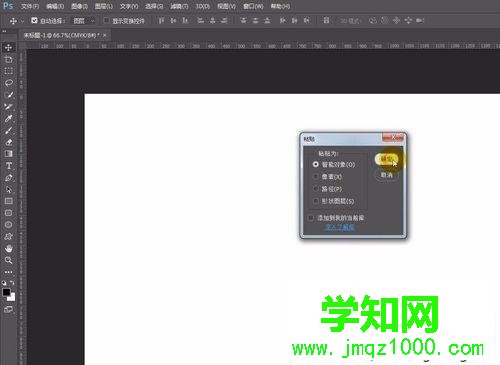500x365 pixels.
Task: Click 确定 button in paste dialog
Action: [x=386, y=159]
